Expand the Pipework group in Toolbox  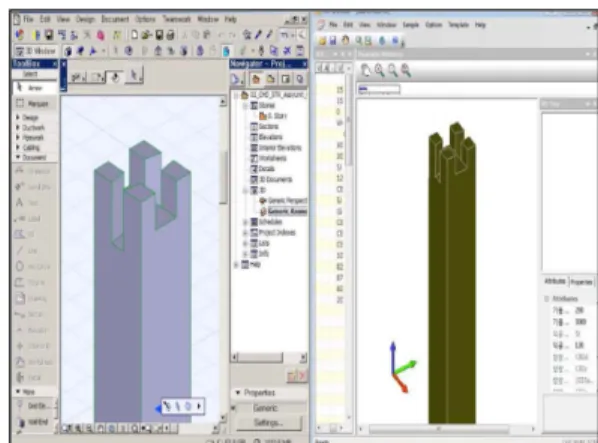18,137
